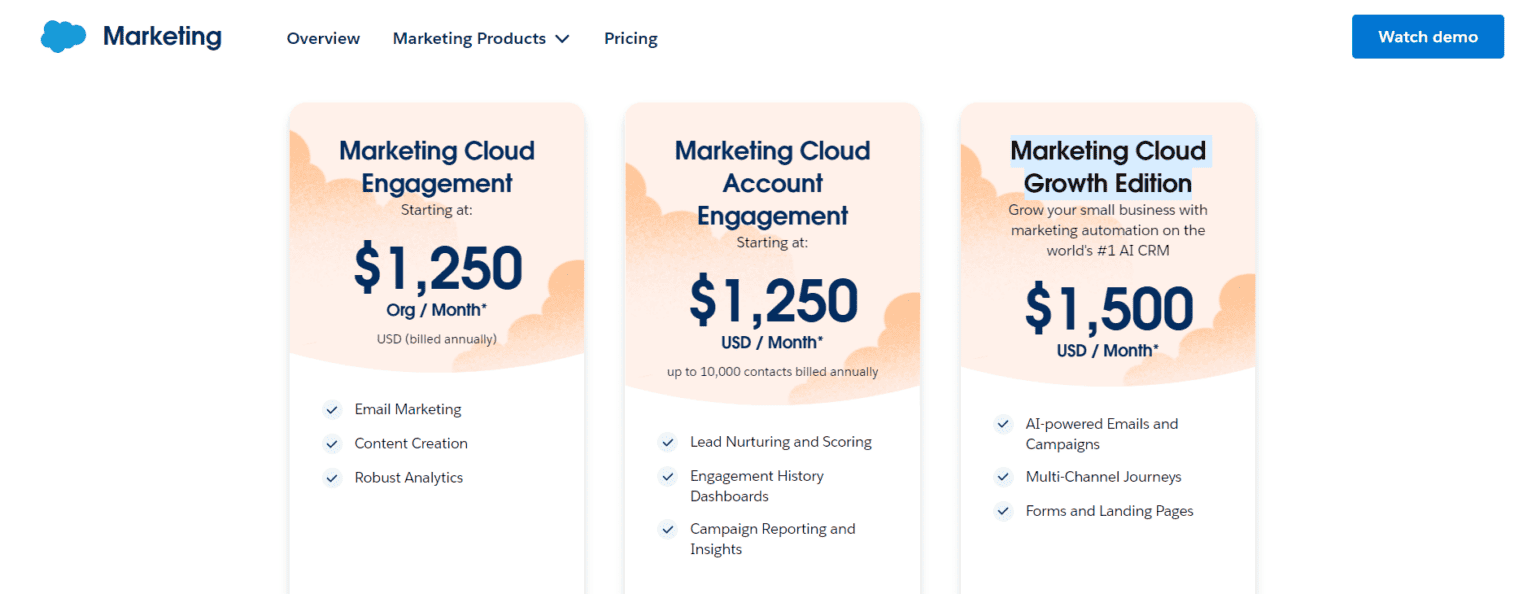Select the Marketing Cloud Account Engagement title
The height and width of the screenshot is (594, 1536).
point(772,183)
